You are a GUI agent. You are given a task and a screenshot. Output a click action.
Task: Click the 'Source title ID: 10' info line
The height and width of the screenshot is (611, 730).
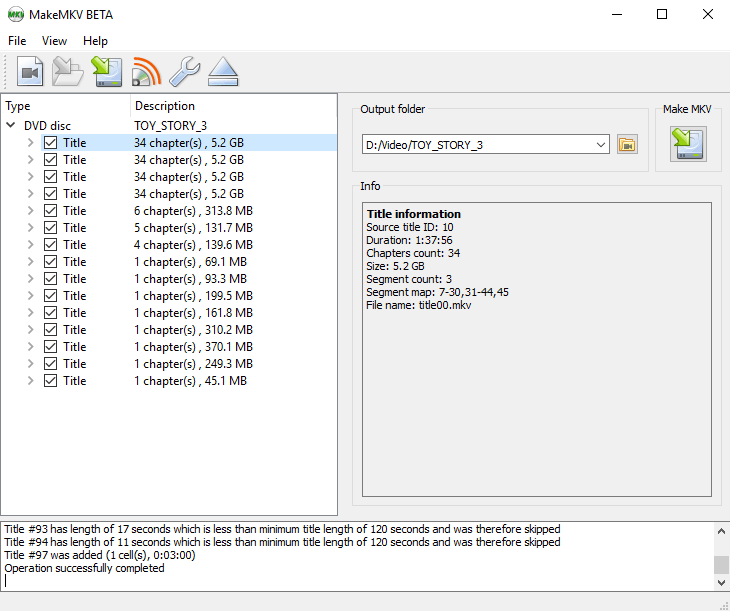pyautogui.click(x=410, y=227)
